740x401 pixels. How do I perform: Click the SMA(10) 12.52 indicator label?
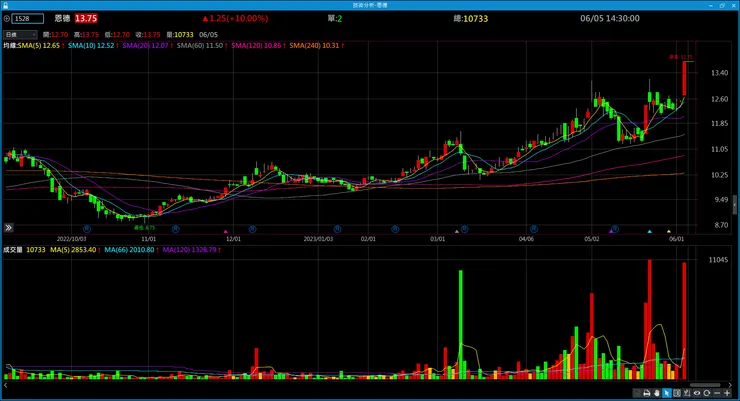point(91,46)
